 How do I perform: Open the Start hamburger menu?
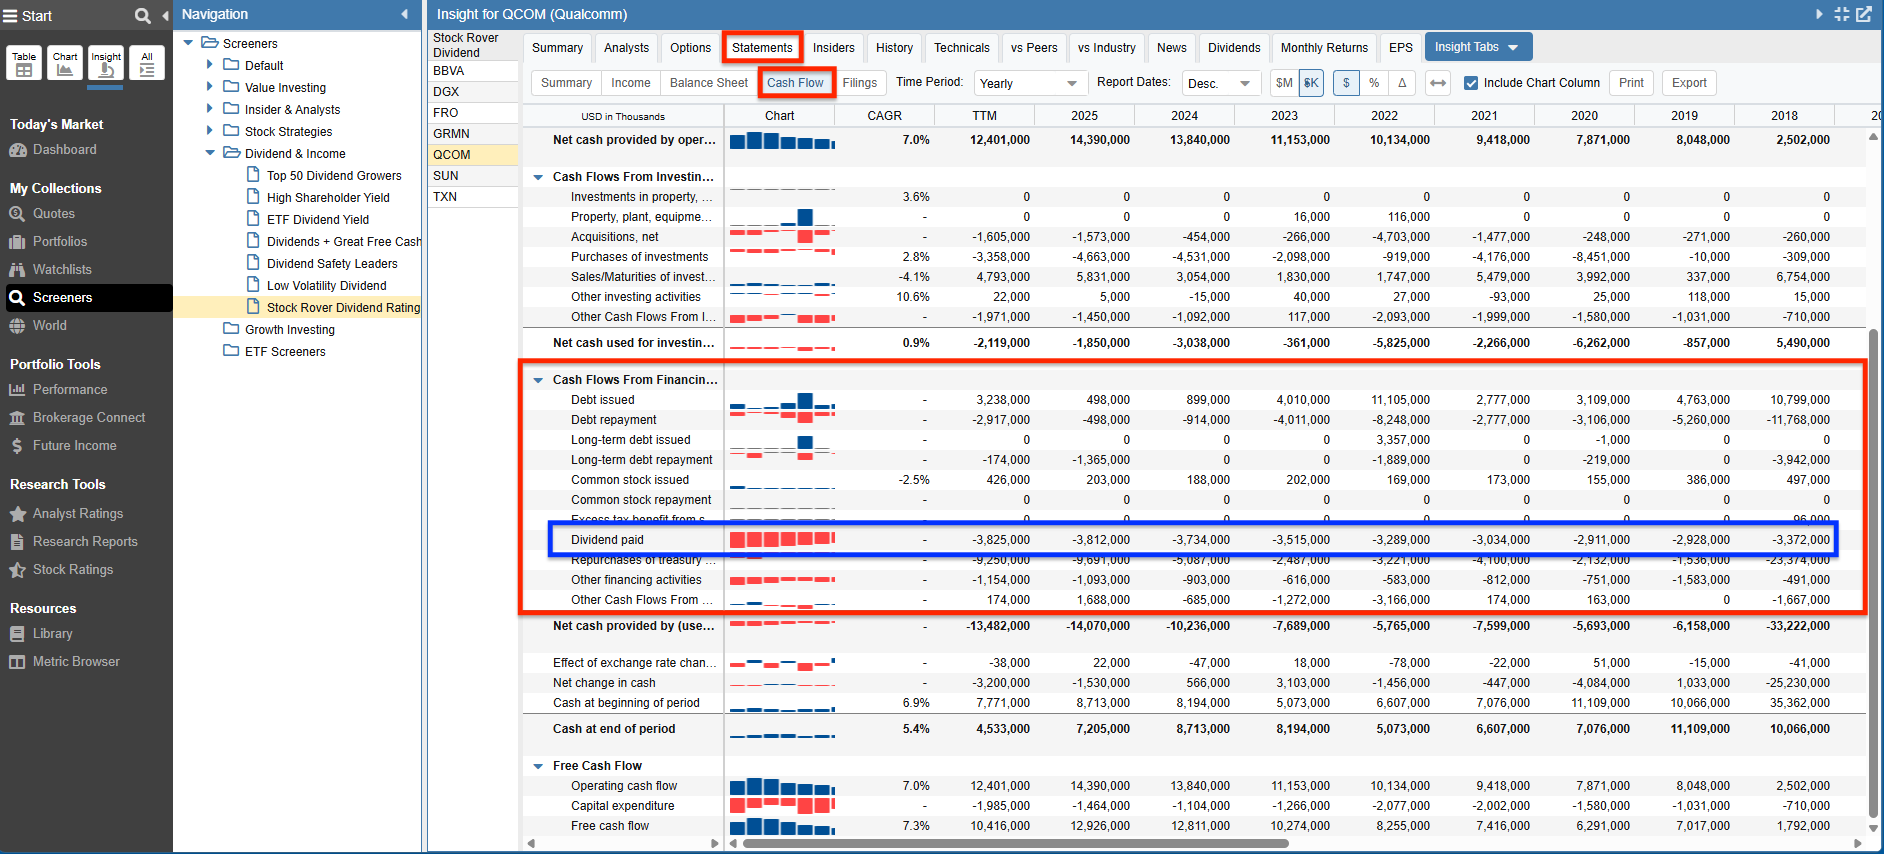pos(11,16)
